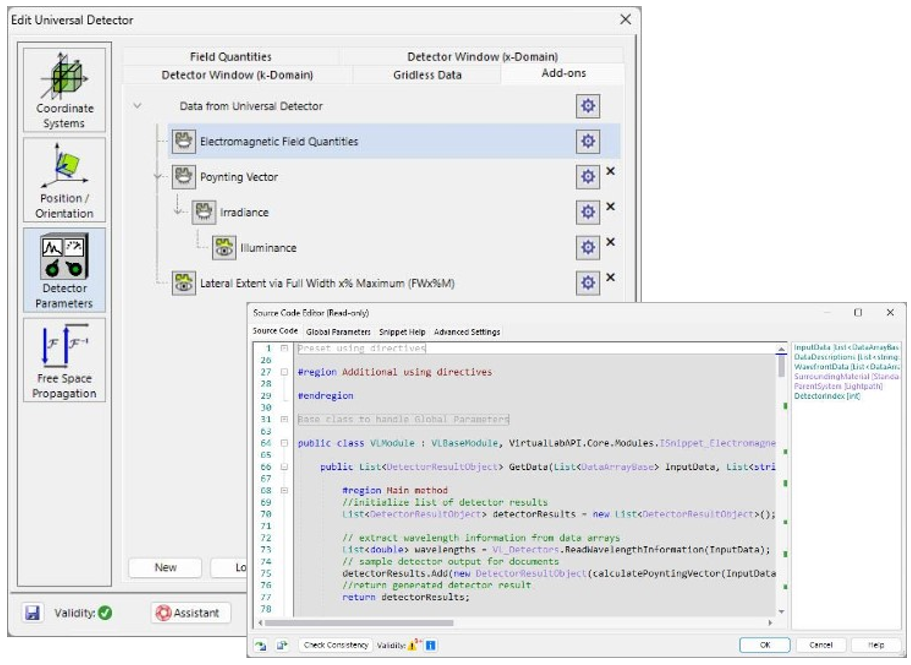Click the icon directly left of Check Consistency
The image size is (911, 665).
coord(282,645)
